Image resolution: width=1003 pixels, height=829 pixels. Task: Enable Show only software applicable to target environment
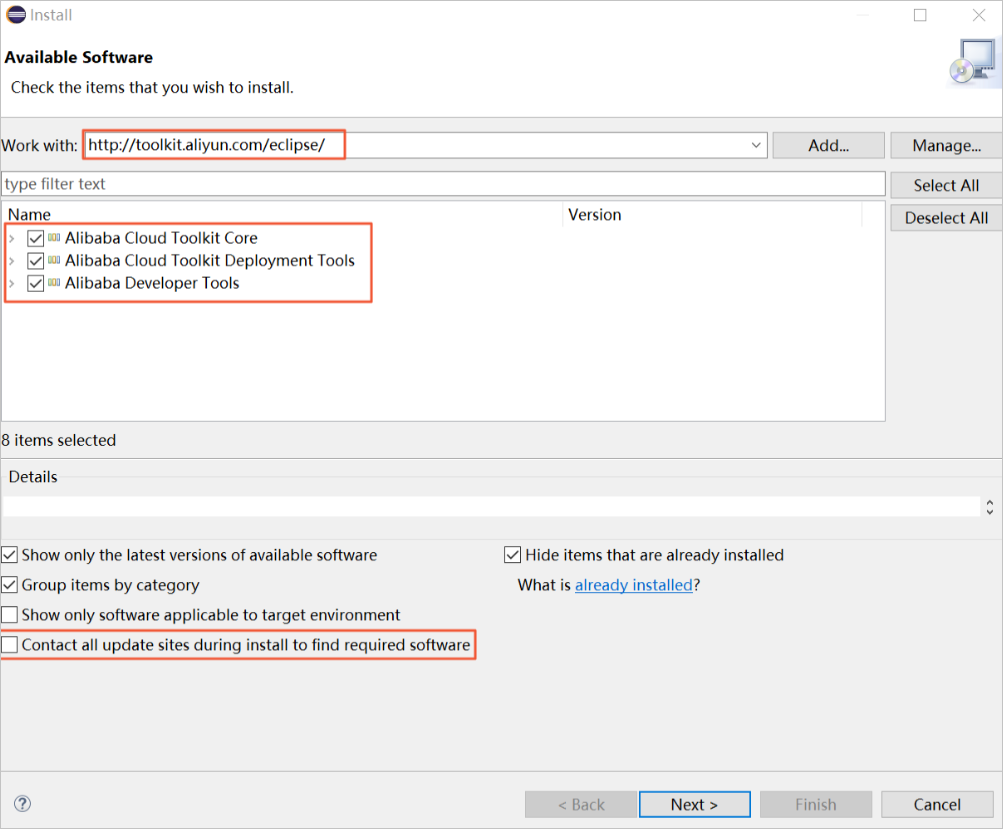click(x=10, y=615)
